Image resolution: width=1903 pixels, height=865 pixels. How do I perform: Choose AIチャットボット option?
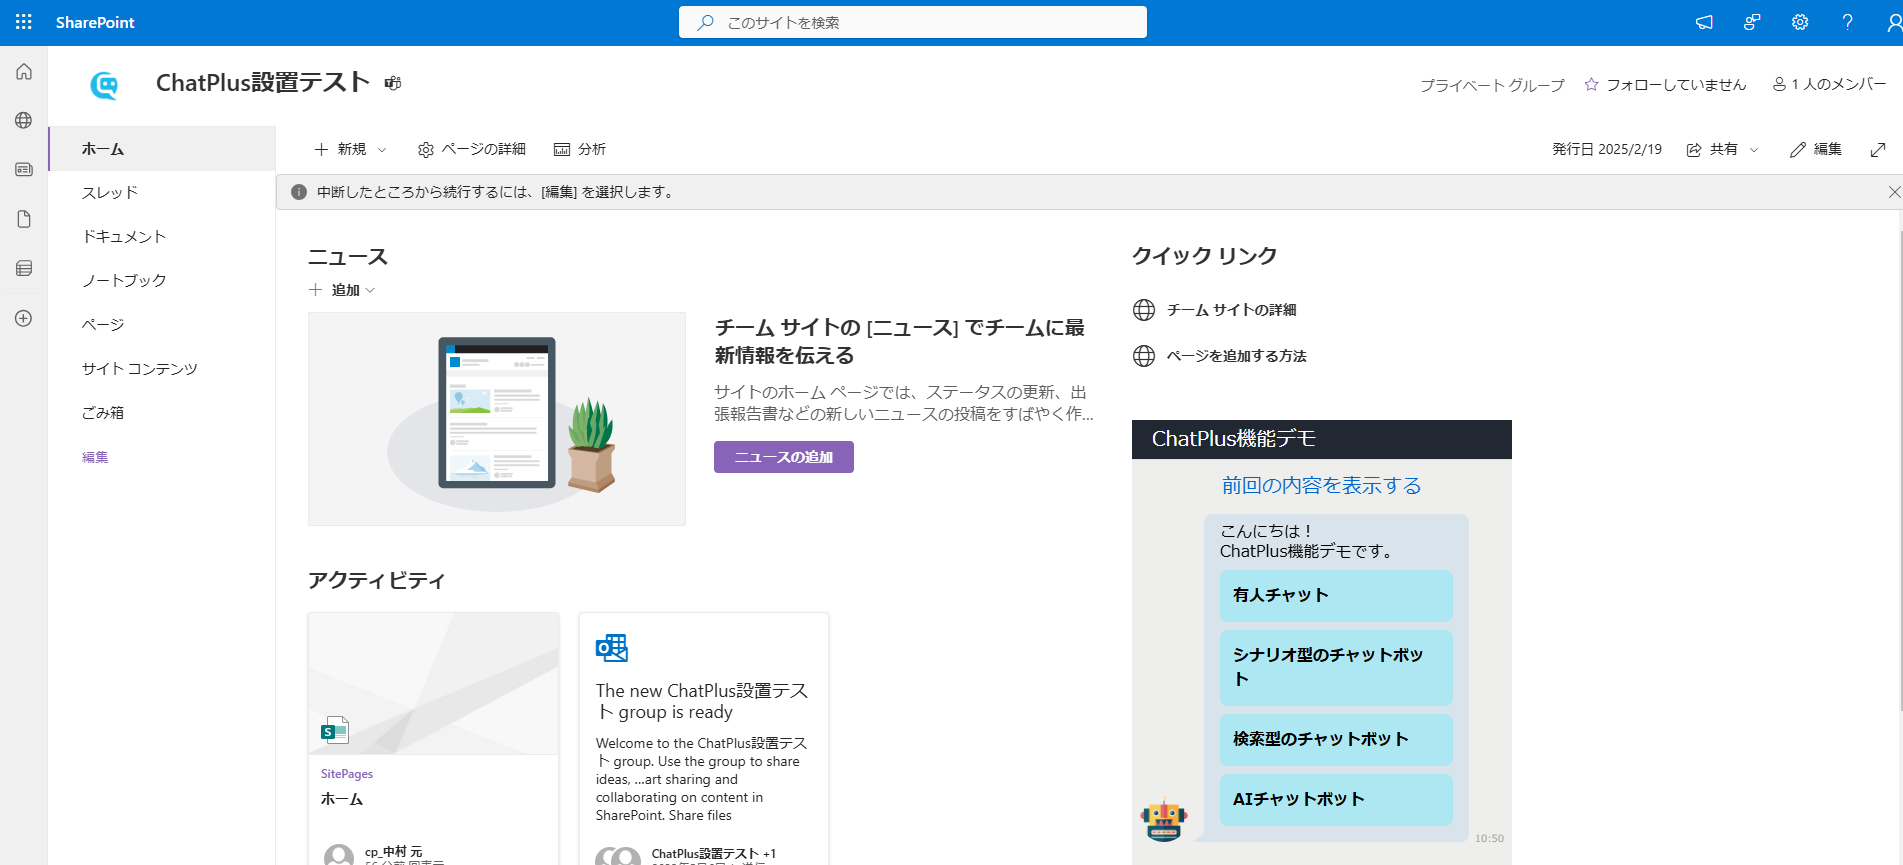(x=1336, y=799)
